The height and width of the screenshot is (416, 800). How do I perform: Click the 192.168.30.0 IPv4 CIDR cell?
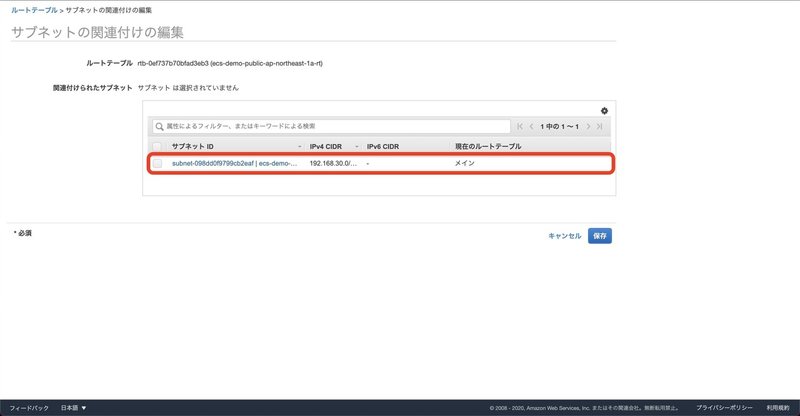[333, 163]
